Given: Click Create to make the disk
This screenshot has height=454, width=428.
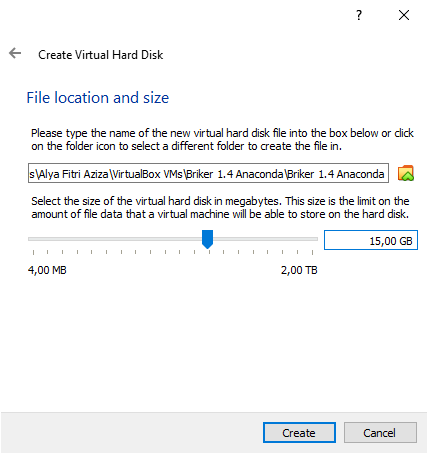Looking at the screenshot, I should (x=299, y=433).
